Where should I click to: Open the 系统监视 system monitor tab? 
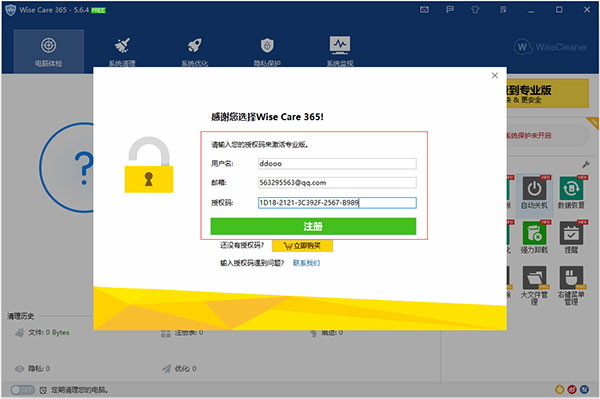point(340,52)
